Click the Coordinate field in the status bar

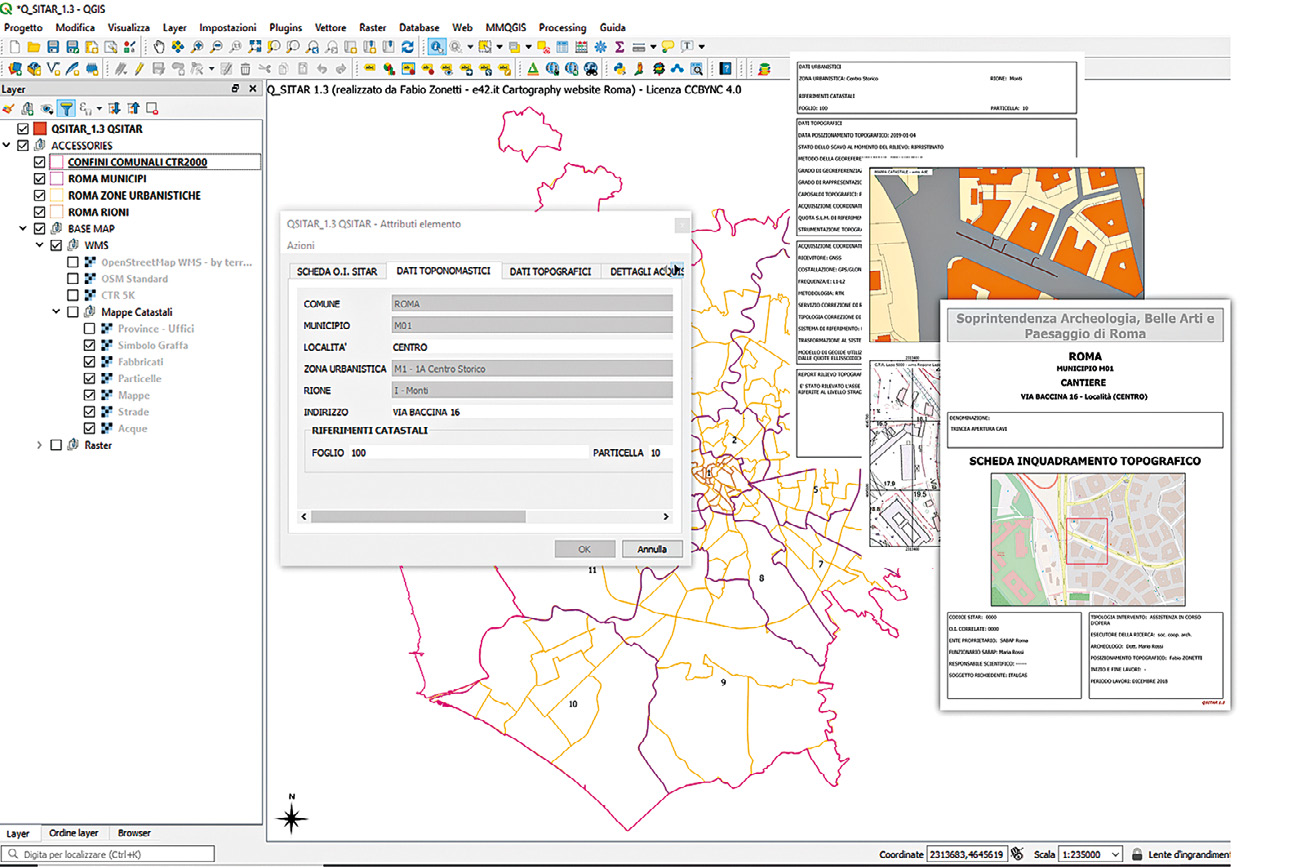tap(968, 855)
